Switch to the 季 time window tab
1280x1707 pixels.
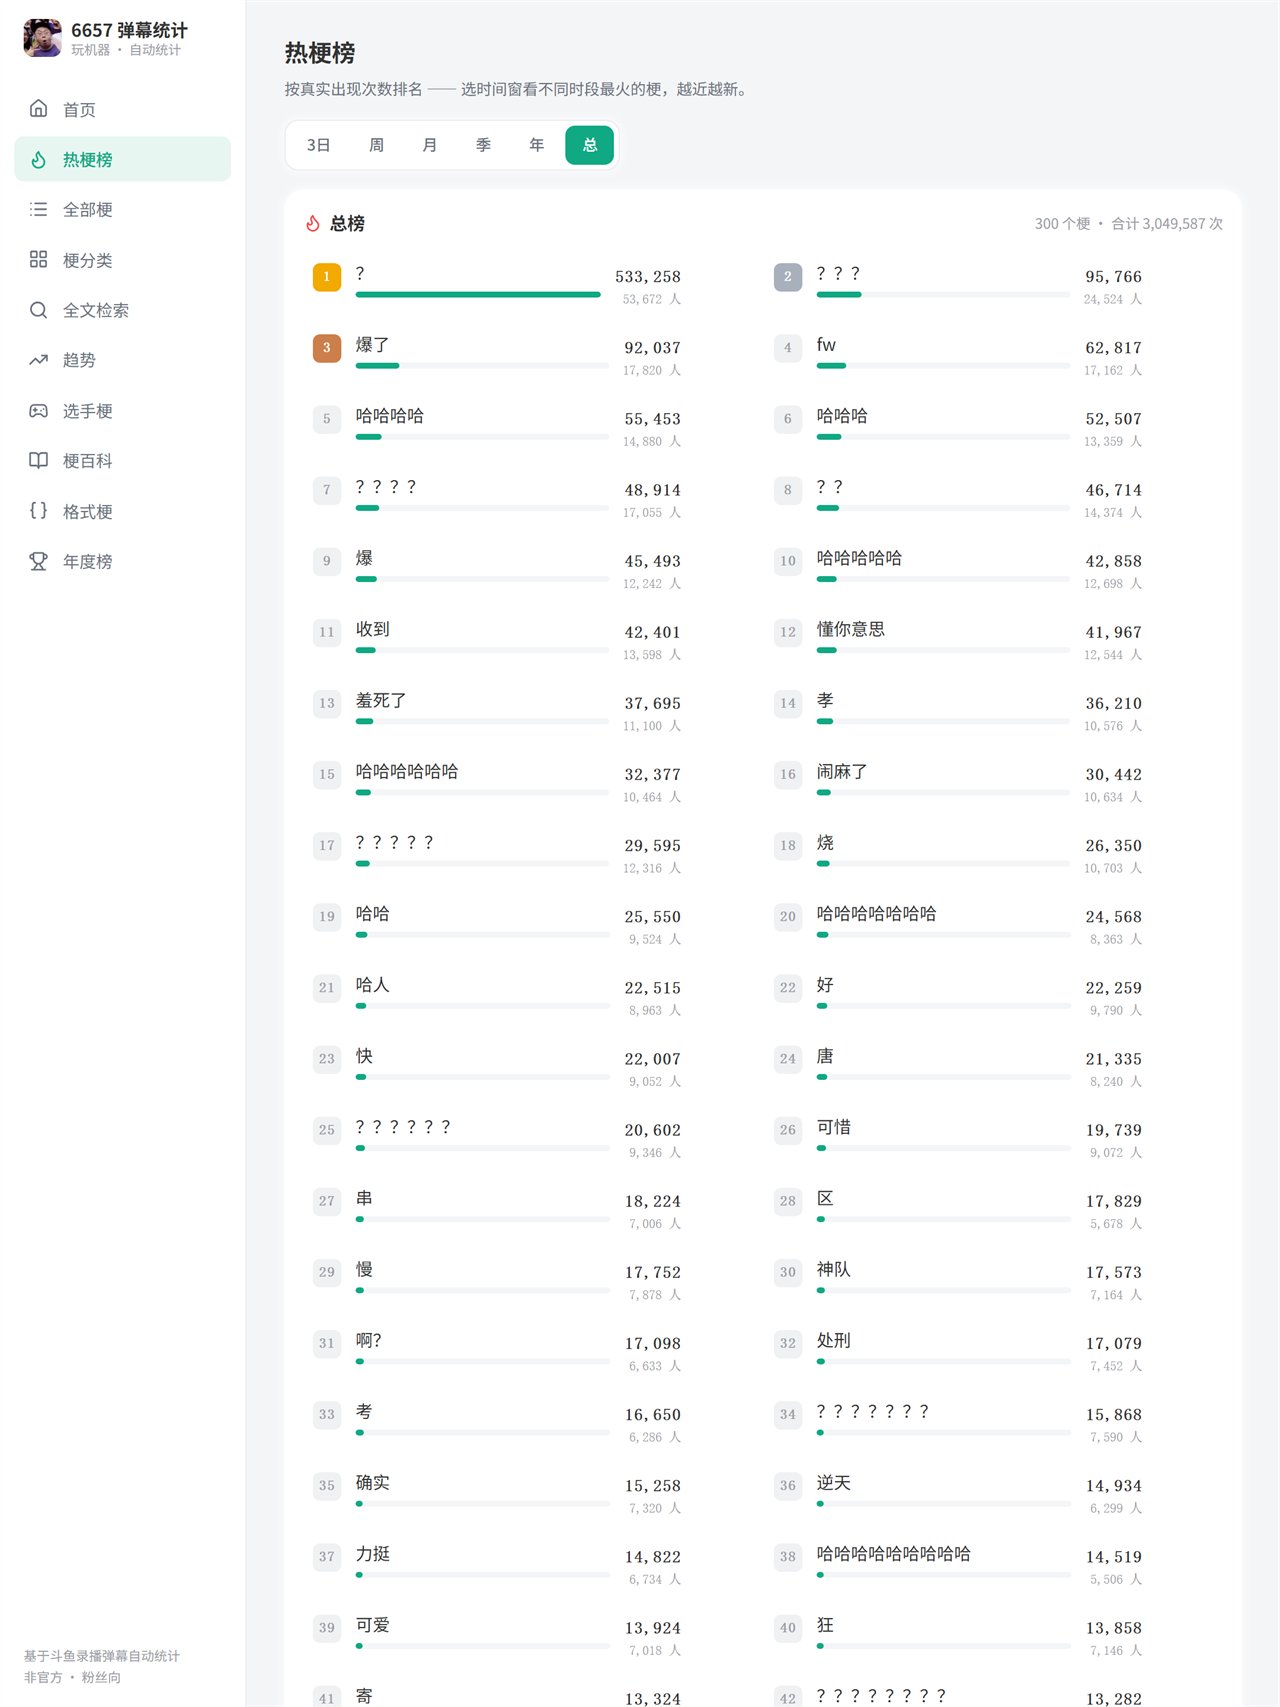coord(483,145)
